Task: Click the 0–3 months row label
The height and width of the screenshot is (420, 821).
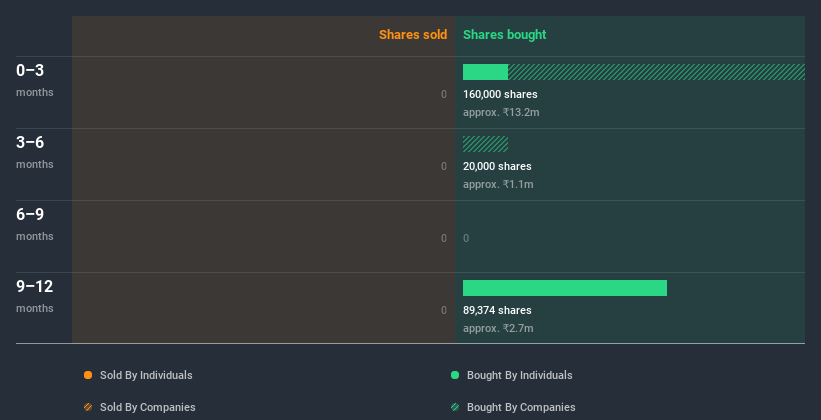Action: coord(35,80)
